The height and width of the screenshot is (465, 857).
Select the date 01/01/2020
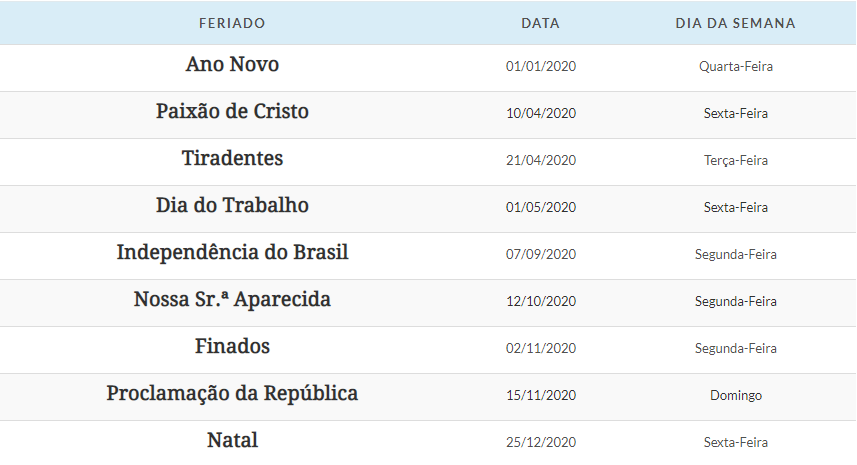pos(541,66)
